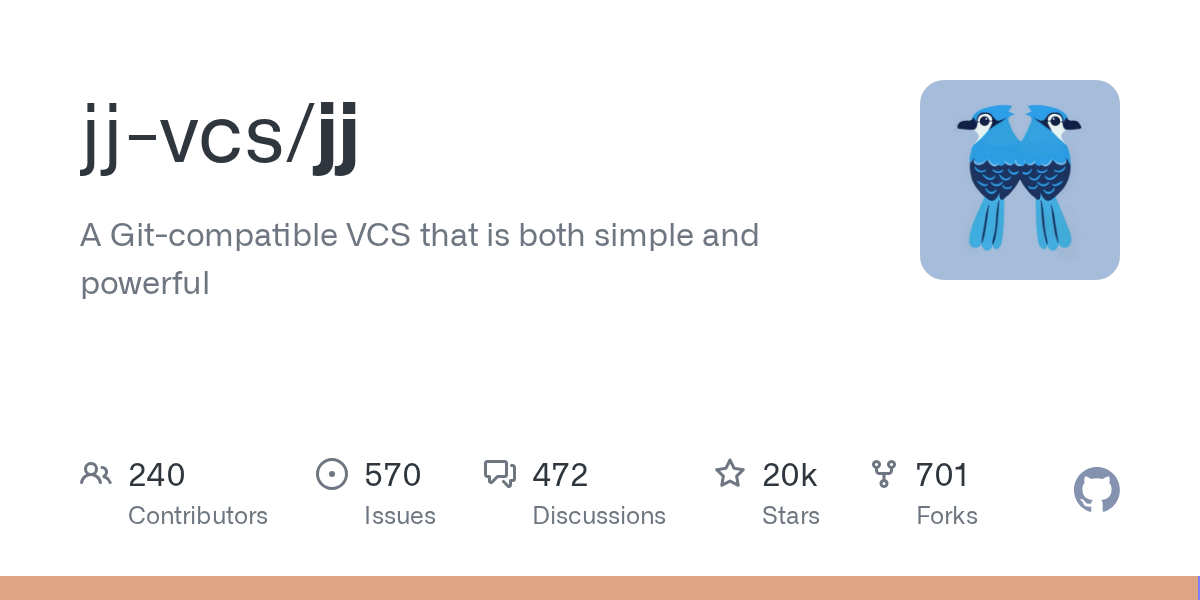Click the 701 forks count
This screenshot has height=600, width=1200.
point(942,475)
